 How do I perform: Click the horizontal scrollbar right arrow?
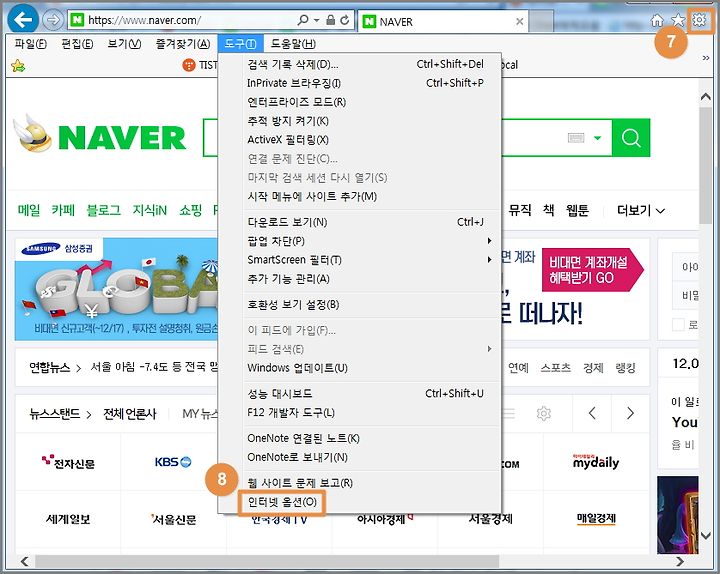pyautogui.click(x=680, y=561)
